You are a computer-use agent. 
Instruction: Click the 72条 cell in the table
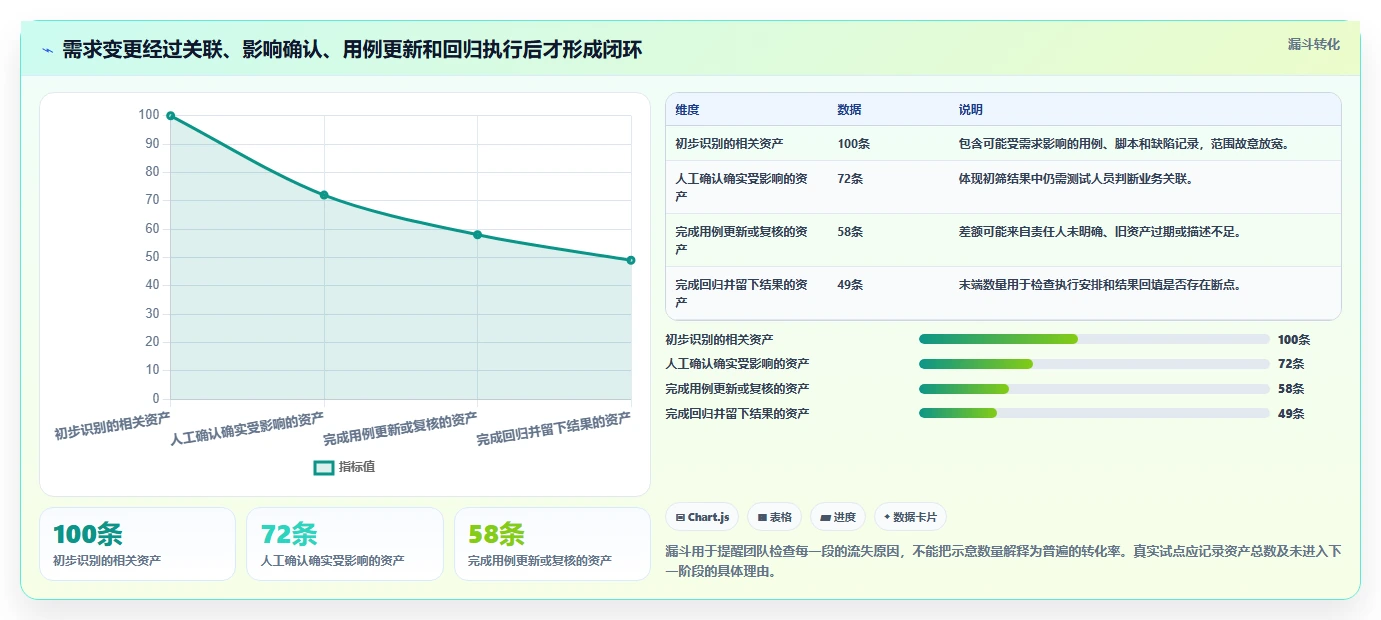click(x=850, y=179)
